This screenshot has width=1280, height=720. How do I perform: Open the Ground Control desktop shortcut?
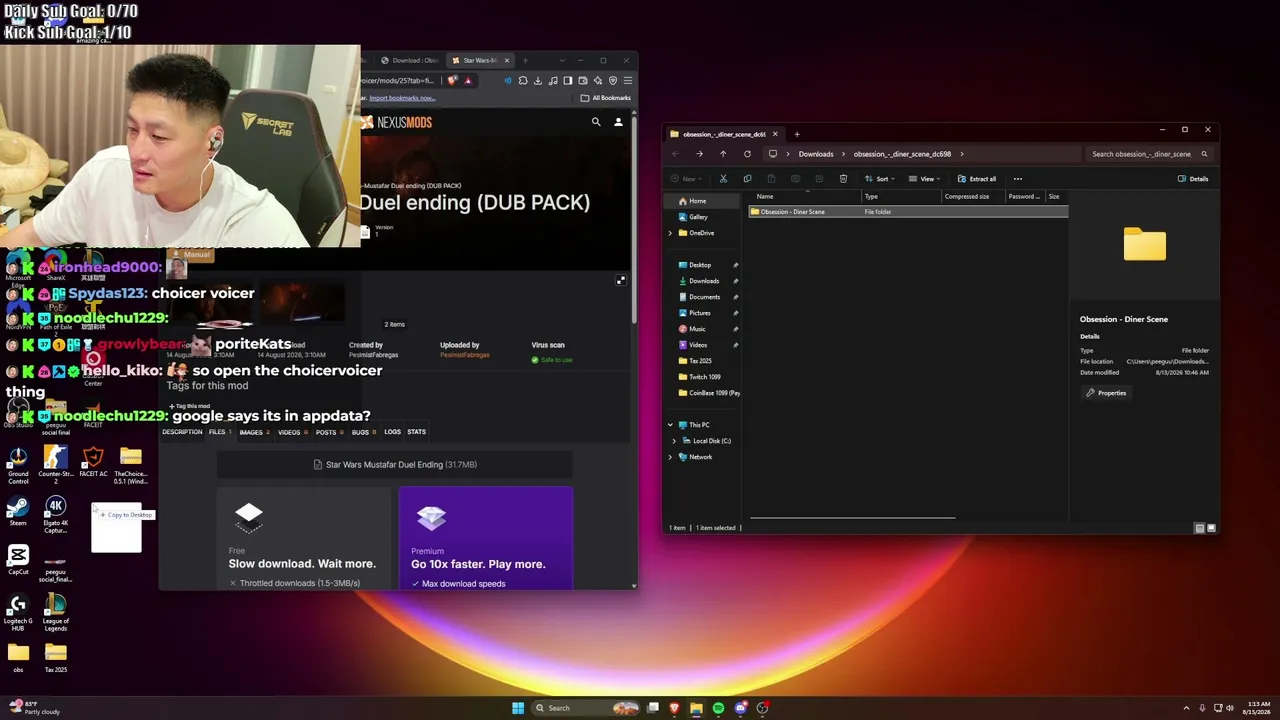click(18, 465)
